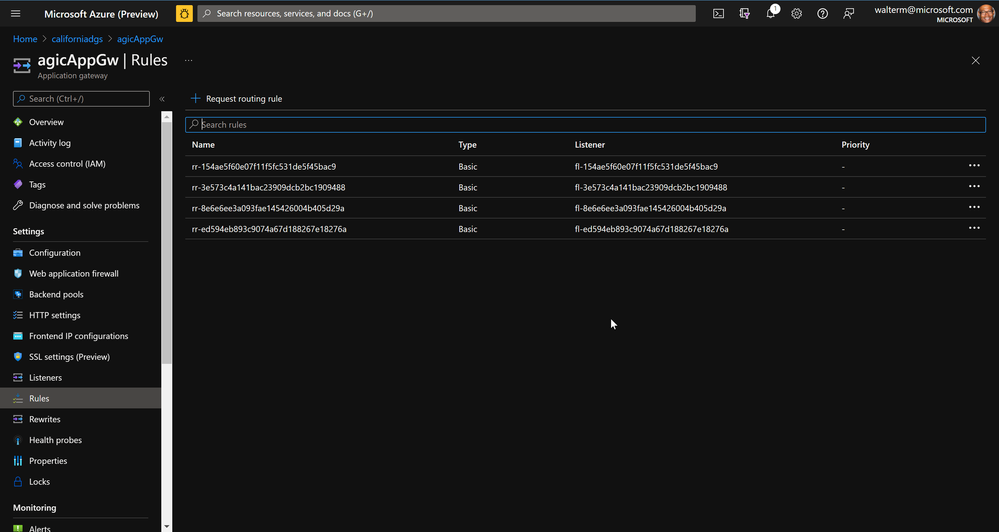Add a Request routing rule

(x=236, y=99)
